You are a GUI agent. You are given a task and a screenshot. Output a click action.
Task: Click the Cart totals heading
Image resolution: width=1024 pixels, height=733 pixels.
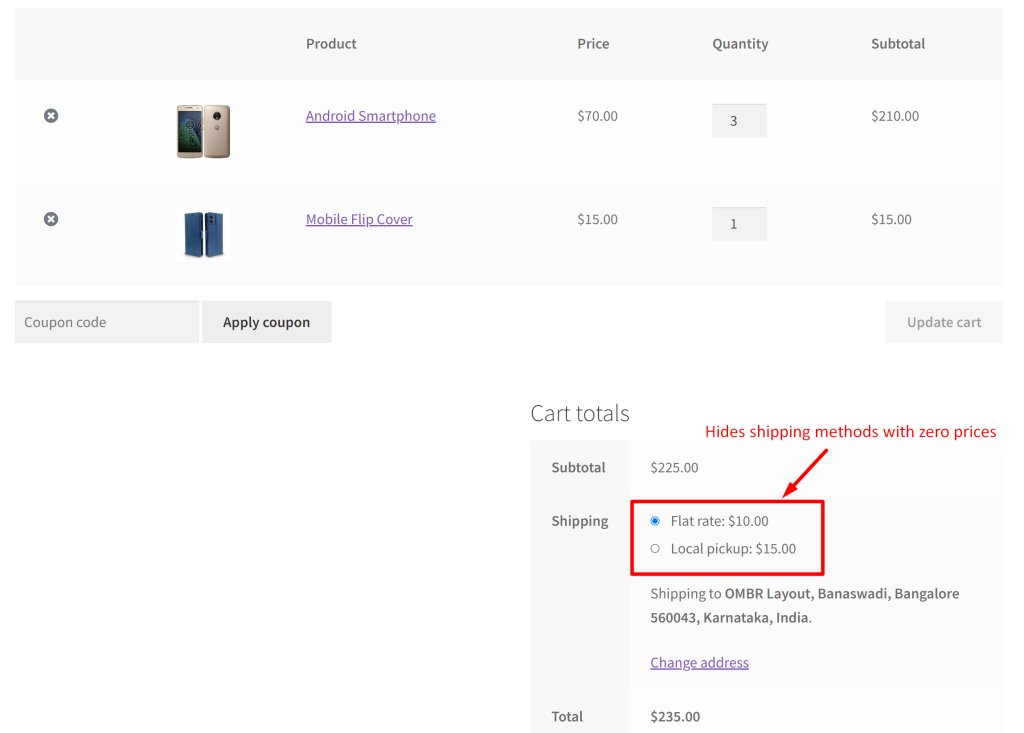[580, 413]
